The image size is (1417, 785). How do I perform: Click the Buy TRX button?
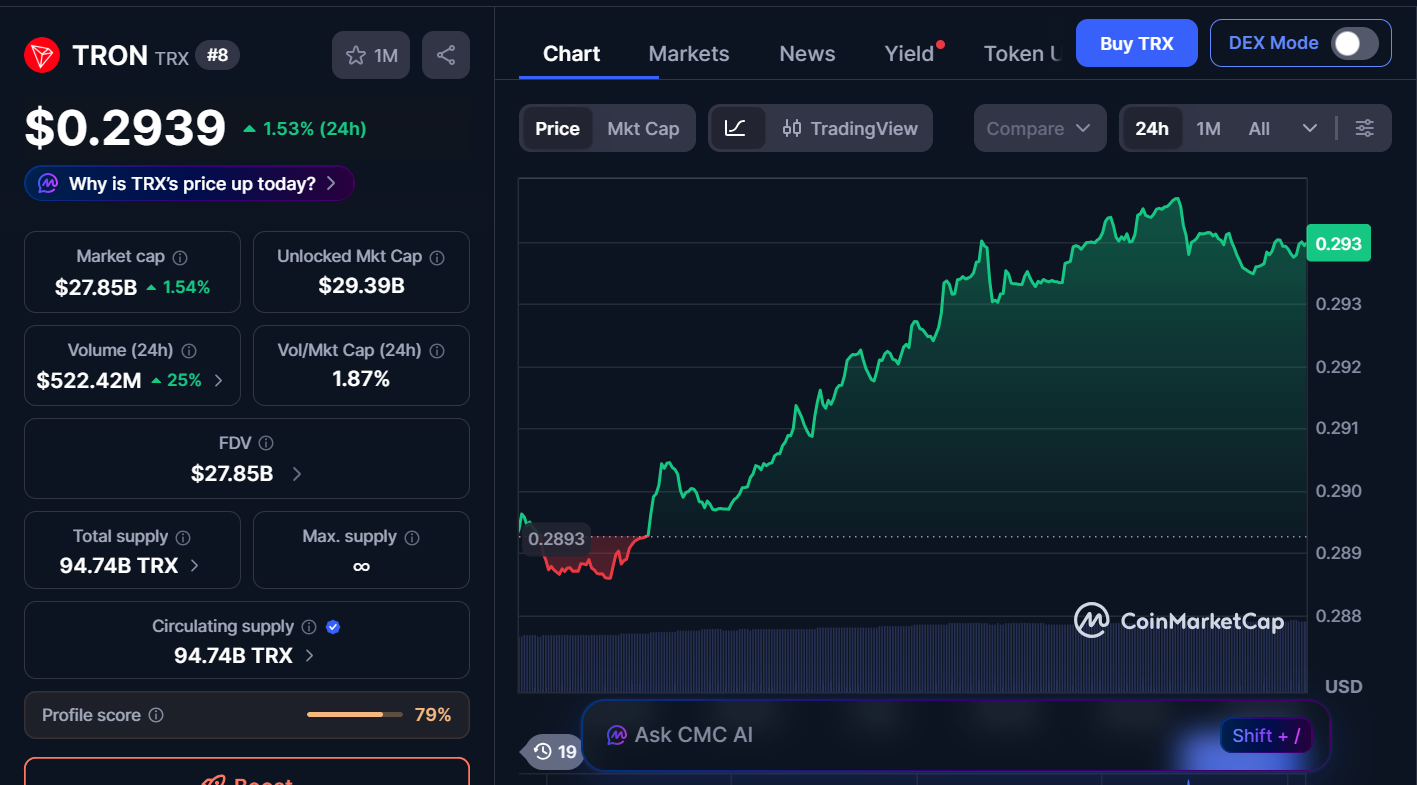pyautogui.click(x=1136, y=43)
